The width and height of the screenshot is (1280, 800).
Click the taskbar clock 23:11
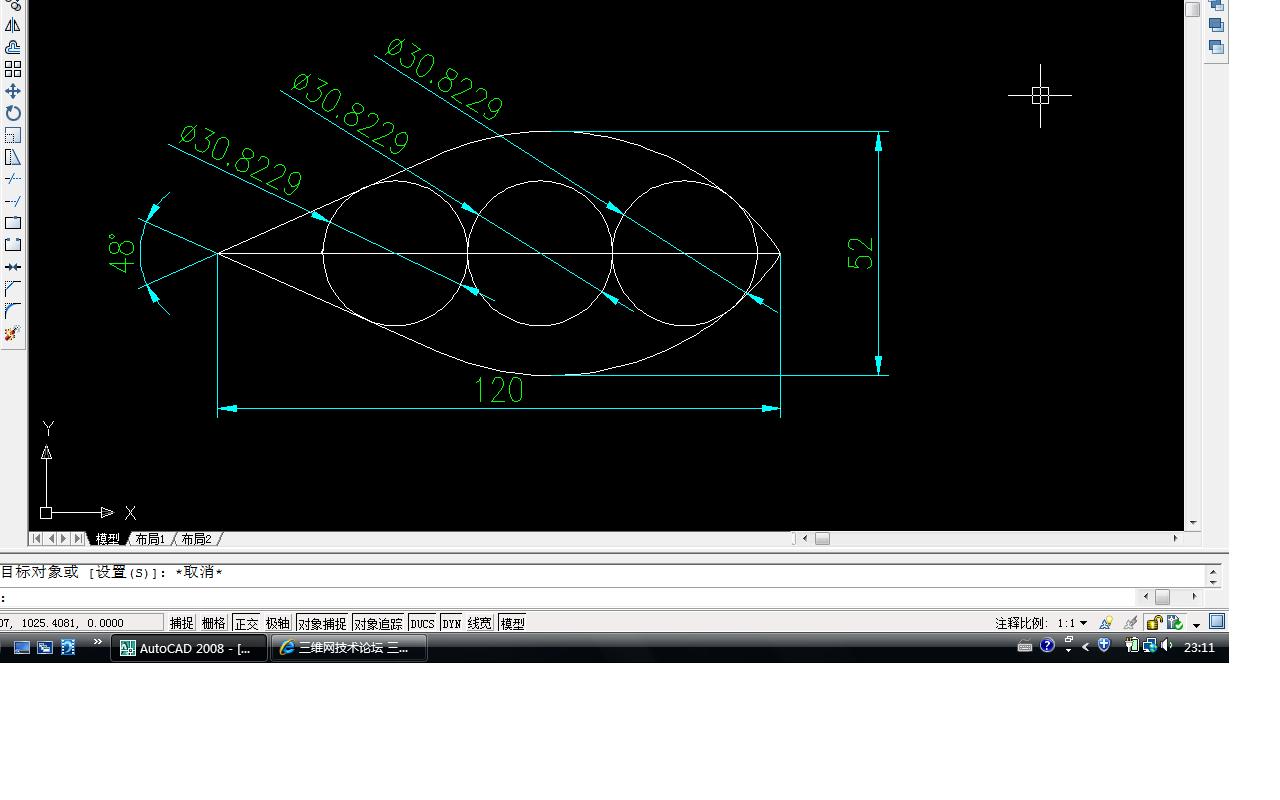coord(1199,648)
